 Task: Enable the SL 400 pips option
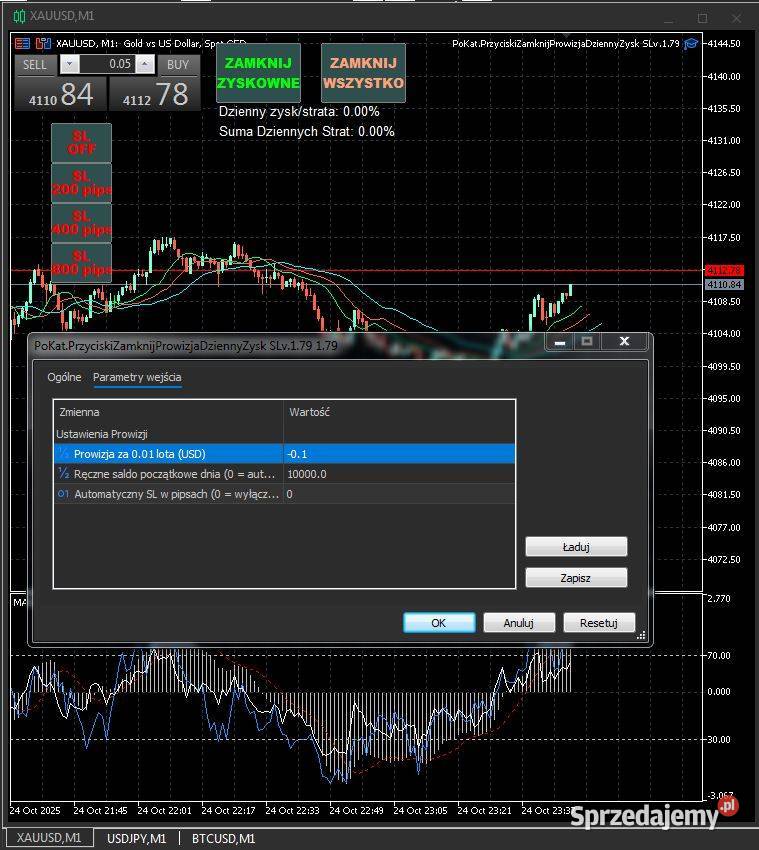(81, 223)
